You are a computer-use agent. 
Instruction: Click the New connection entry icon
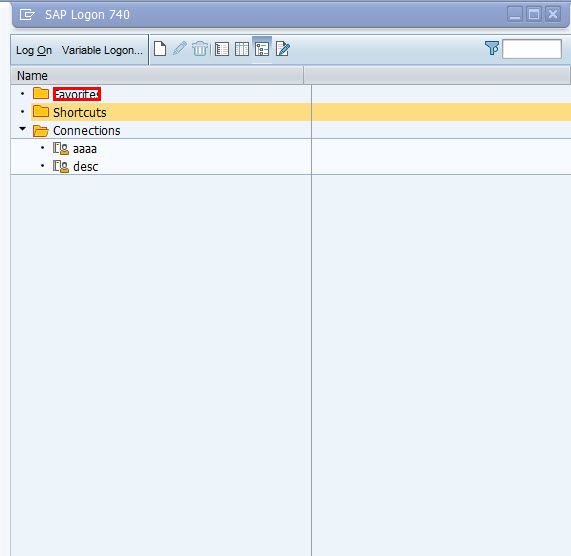(x=160, y=49)
